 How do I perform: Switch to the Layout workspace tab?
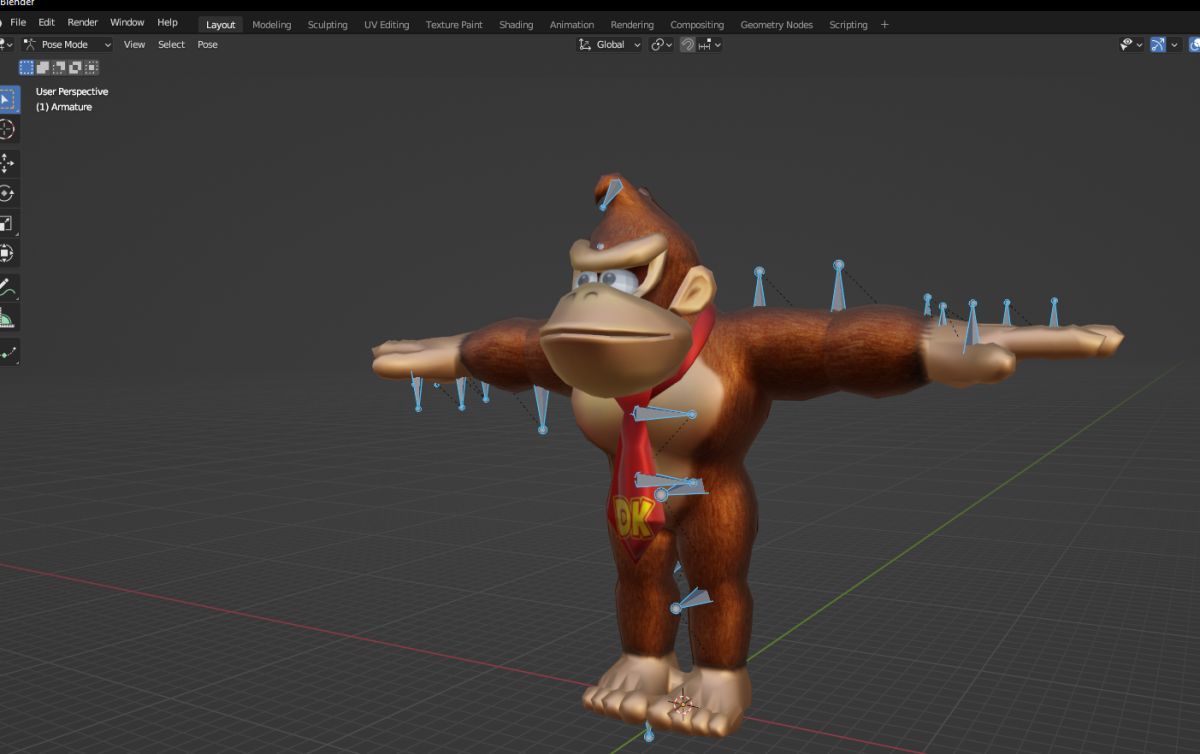(221, 25)
